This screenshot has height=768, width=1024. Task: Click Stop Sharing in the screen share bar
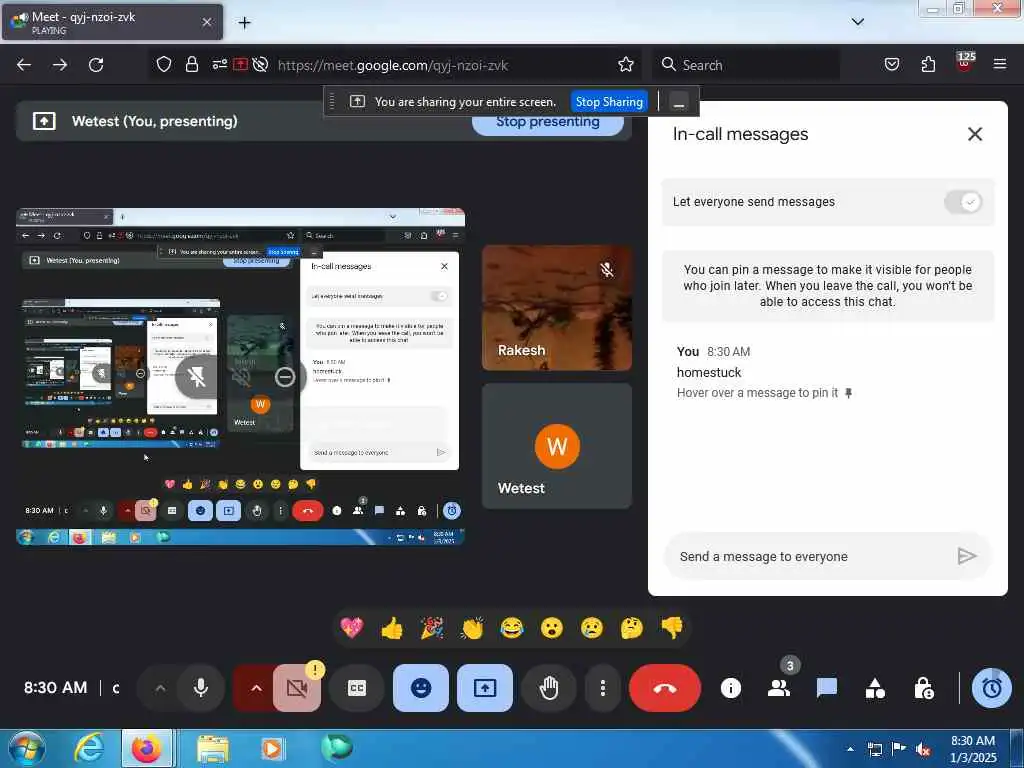coord(609,102)
